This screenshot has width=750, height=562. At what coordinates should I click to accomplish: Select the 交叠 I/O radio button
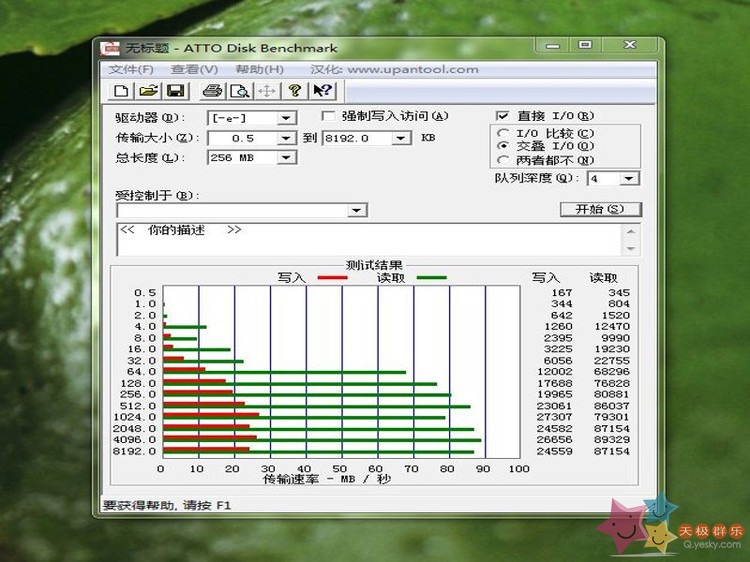[503, 146]
